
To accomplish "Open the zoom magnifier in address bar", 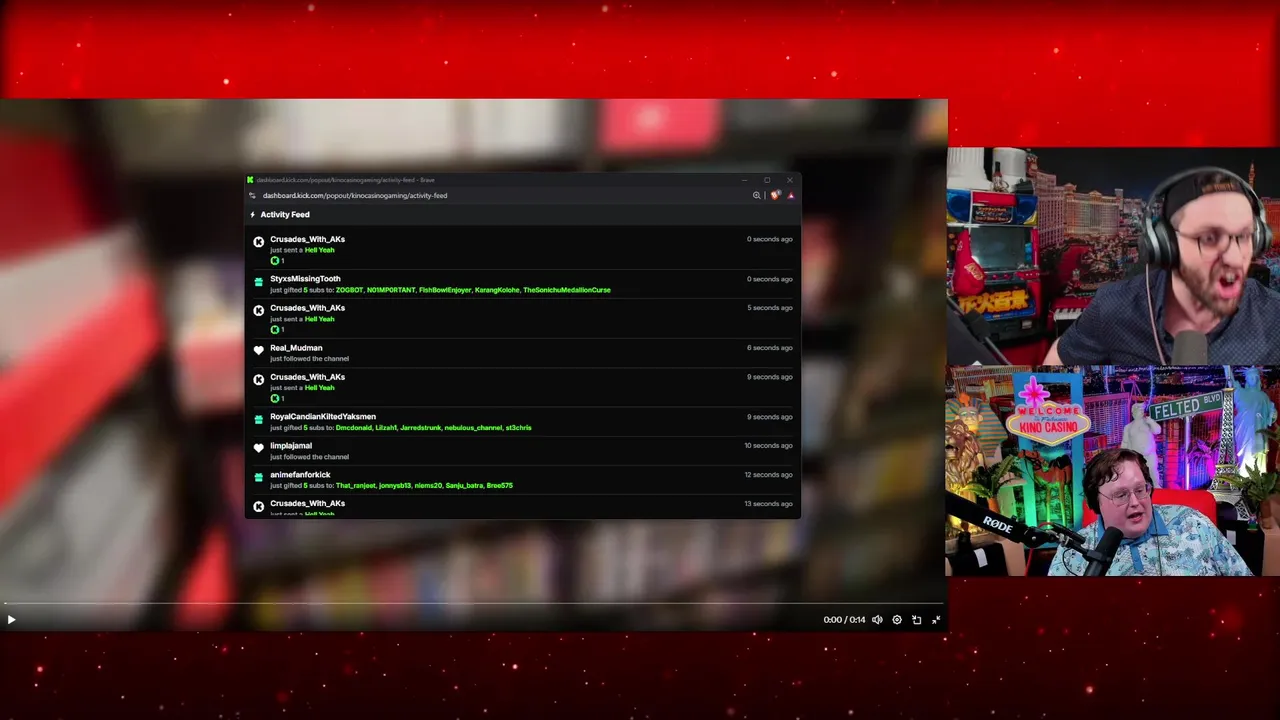I will click(757, 195).
